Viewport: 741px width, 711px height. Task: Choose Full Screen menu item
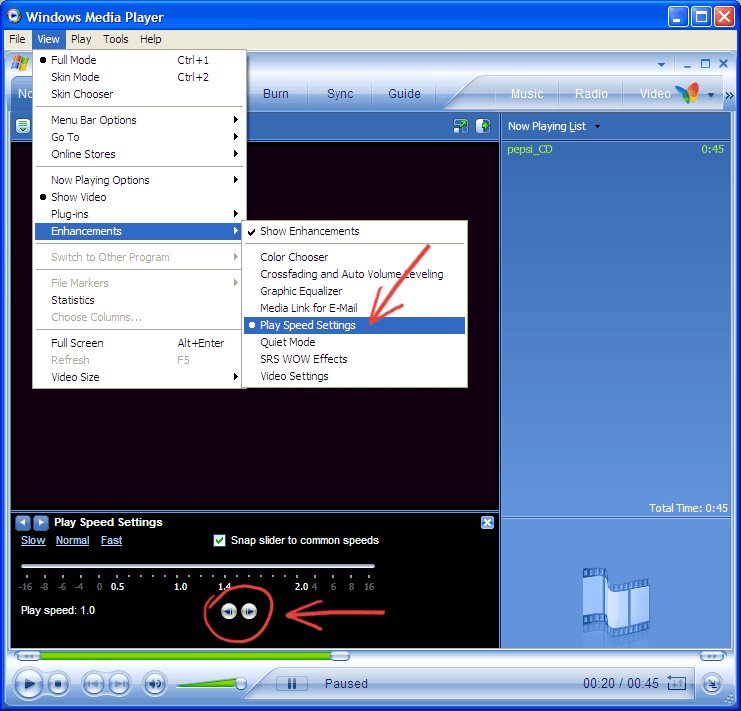pos(139,343)
